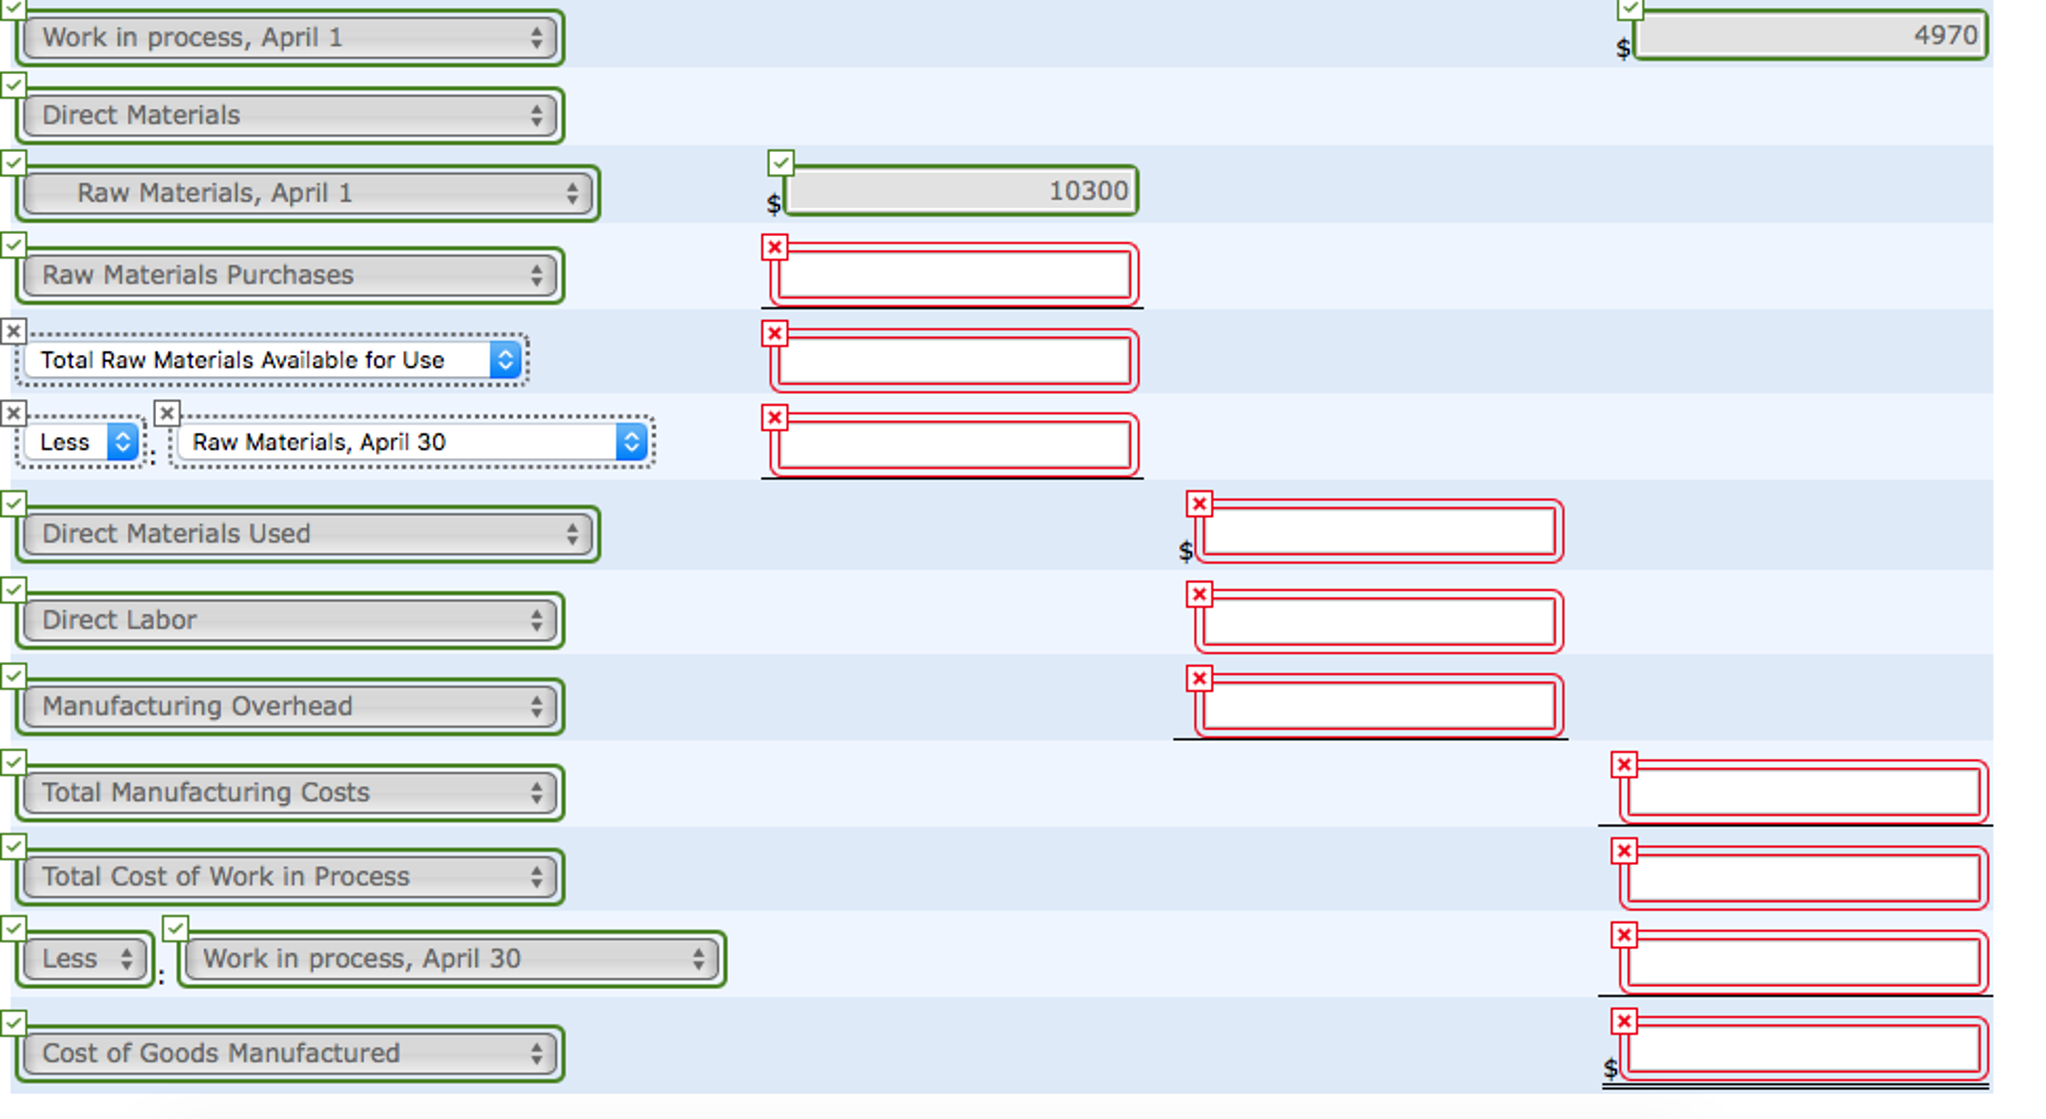This screenshot has height=1119, width=2046.
Task: Click the red X icon next to Manufacturing Overhead
Action: [x=1200, y=677]
